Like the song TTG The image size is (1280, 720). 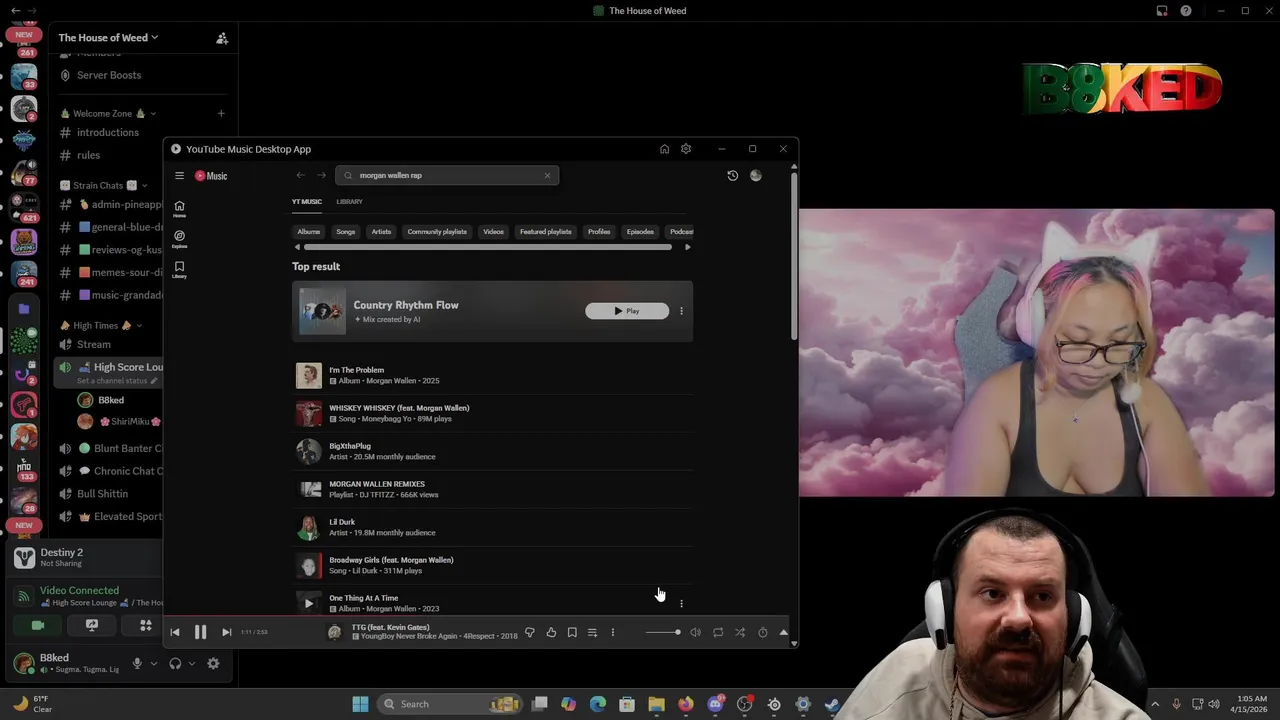(x=551, y=632)
